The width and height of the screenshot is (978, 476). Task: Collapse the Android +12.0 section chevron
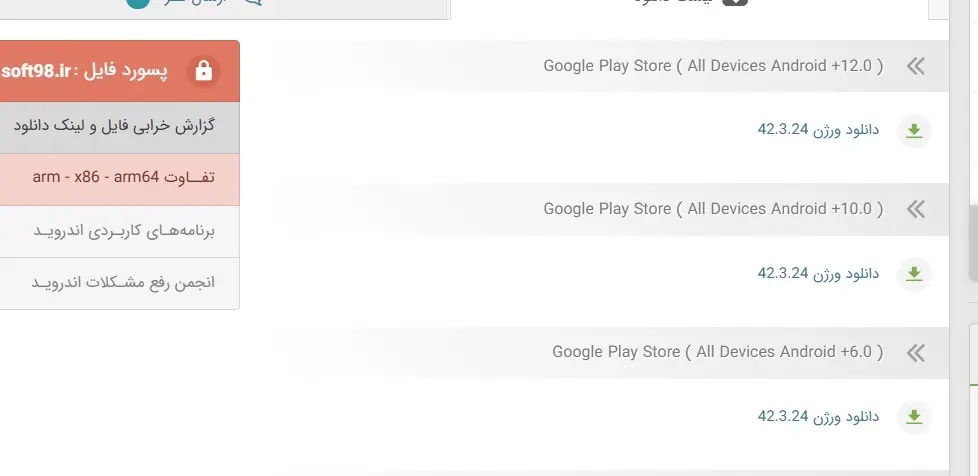pyautogui.click(x=914, y=66)
